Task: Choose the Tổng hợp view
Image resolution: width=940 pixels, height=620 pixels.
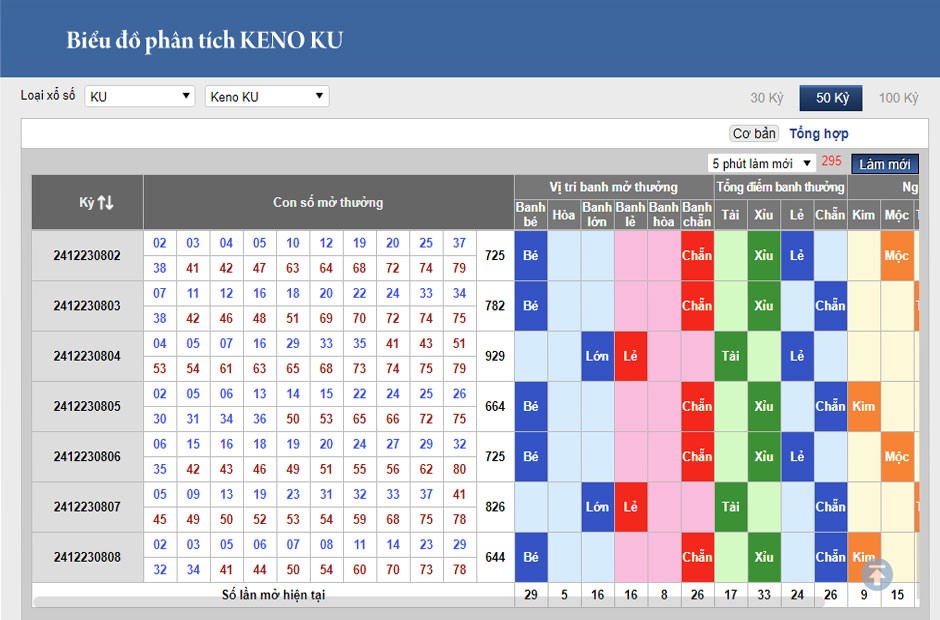Action: click(818, 133)
